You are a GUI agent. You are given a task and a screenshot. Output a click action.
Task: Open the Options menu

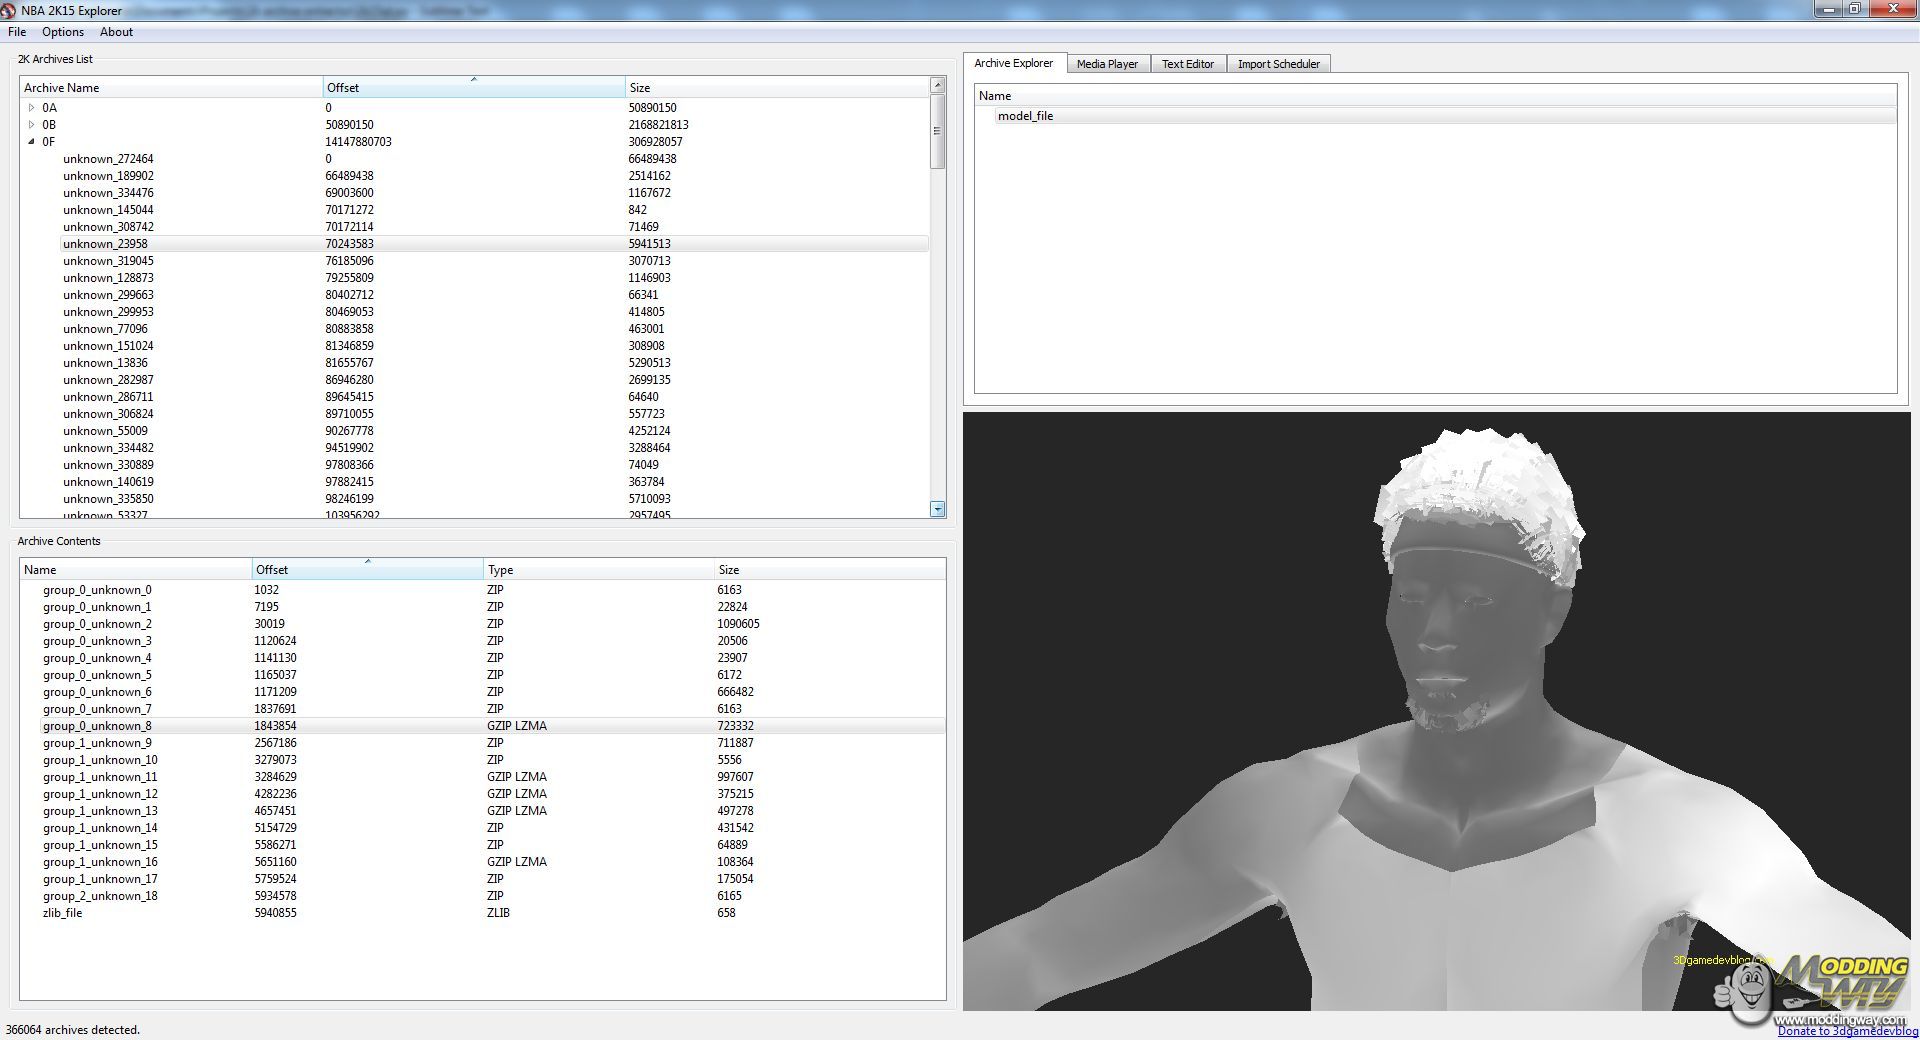[x=63, y=32]
